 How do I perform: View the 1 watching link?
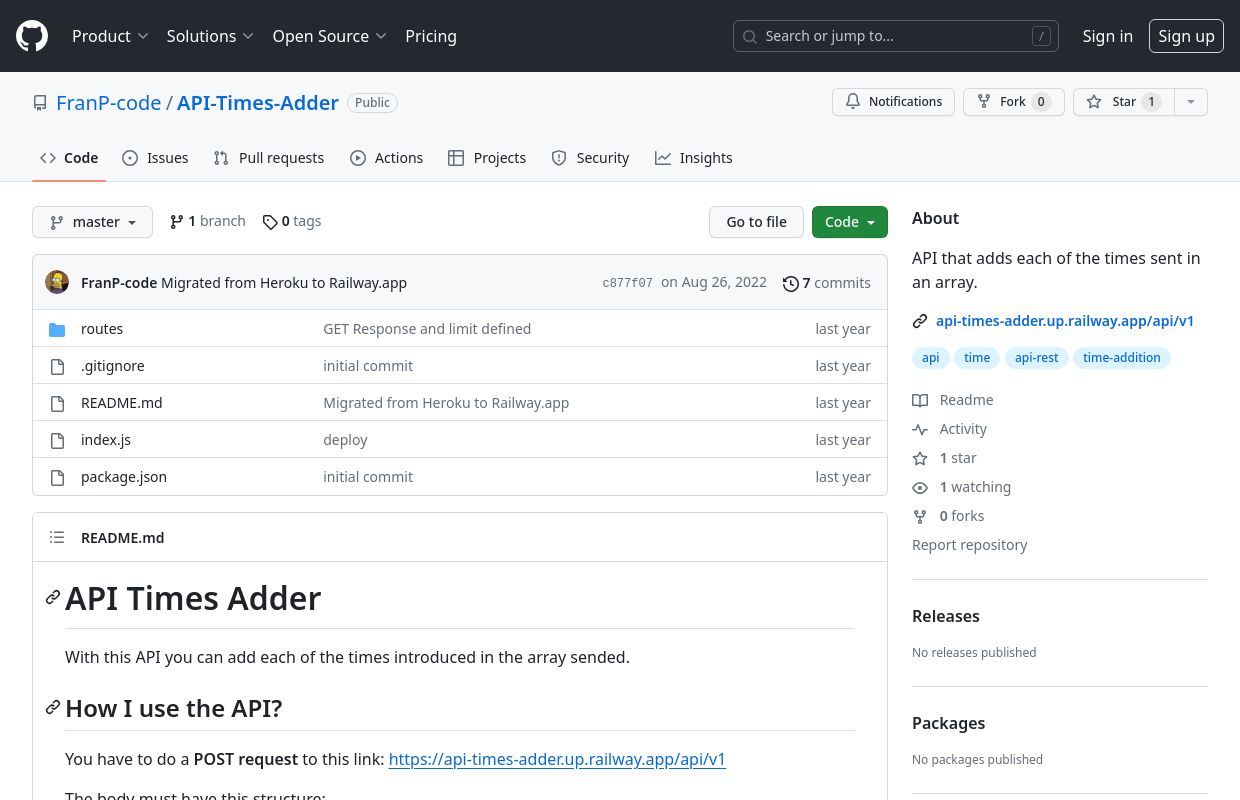pyautogui.click(x=962, y=487)
